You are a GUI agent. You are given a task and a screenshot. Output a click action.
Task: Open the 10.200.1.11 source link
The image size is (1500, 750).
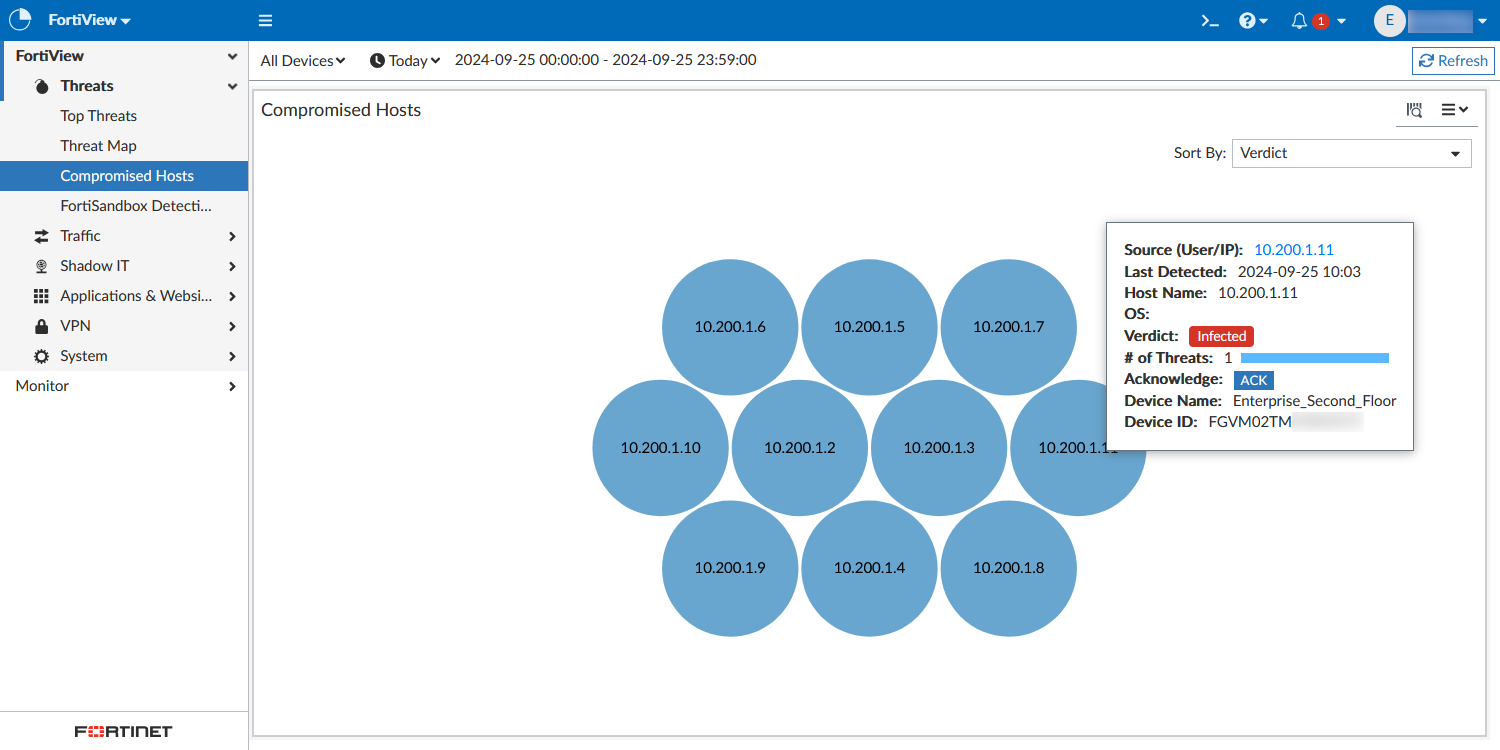pyautogui.click(x=1294, y=250)
